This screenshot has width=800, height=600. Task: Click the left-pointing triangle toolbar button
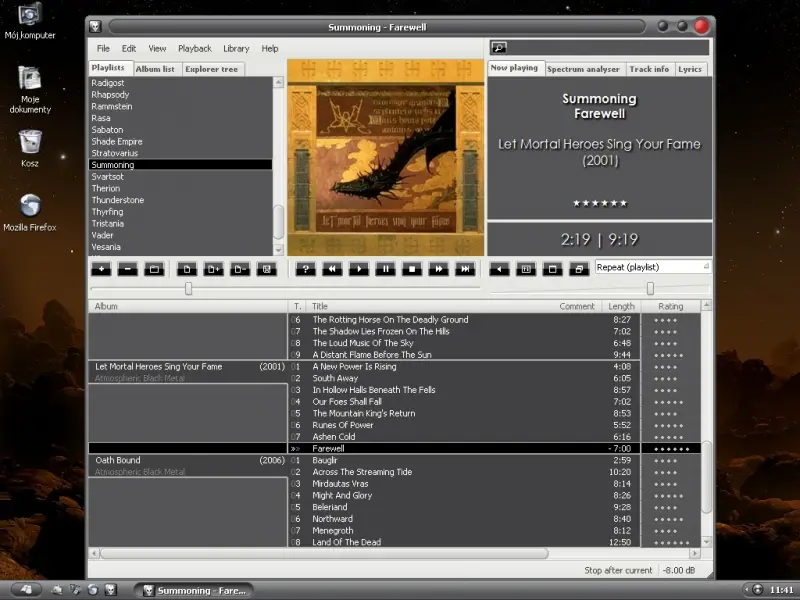click(499, 269)
